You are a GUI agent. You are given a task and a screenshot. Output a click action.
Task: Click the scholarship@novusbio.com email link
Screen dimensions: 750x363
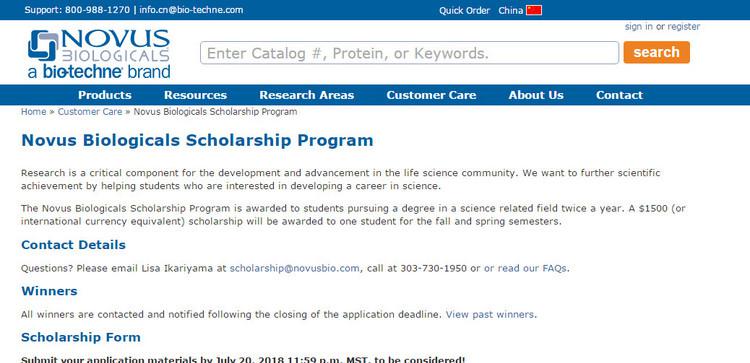point(294,268)
